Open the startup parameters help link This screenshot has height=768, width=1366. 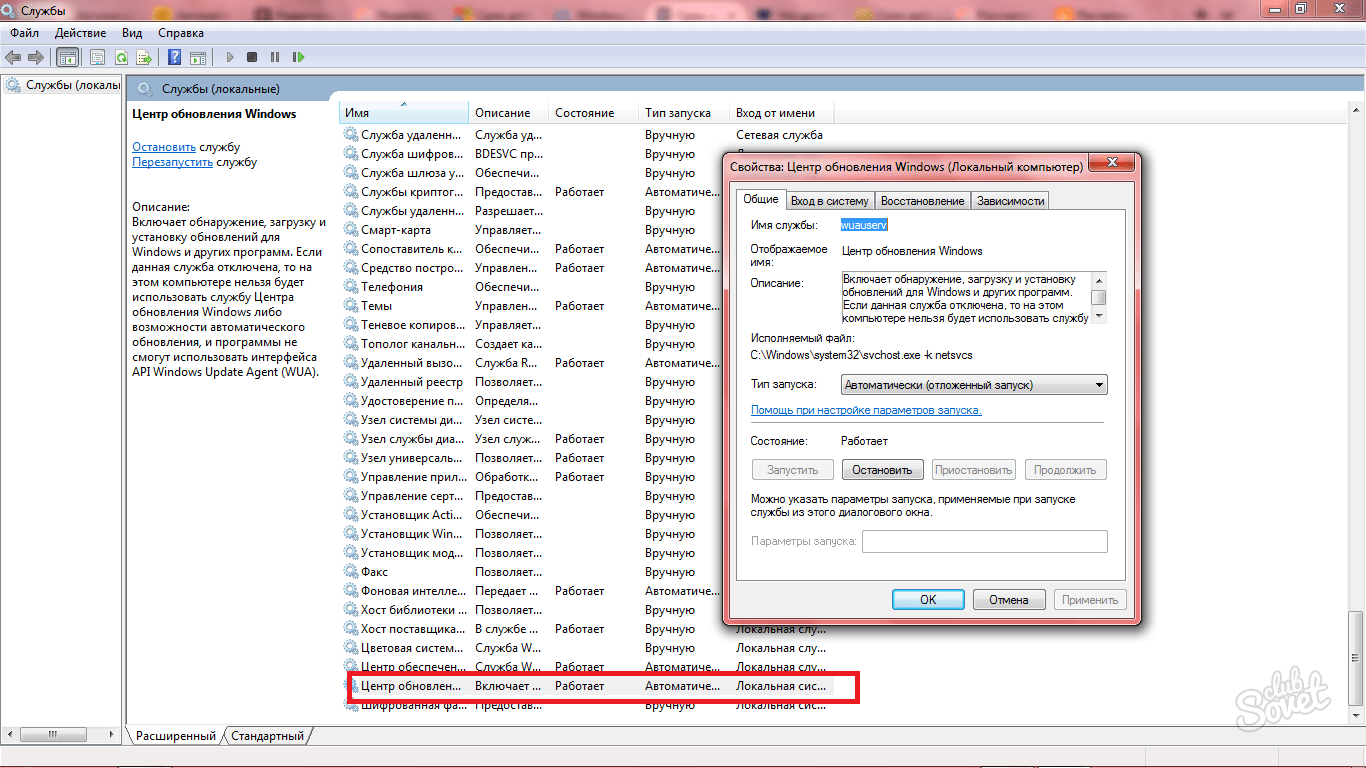(x=866, y=410)
